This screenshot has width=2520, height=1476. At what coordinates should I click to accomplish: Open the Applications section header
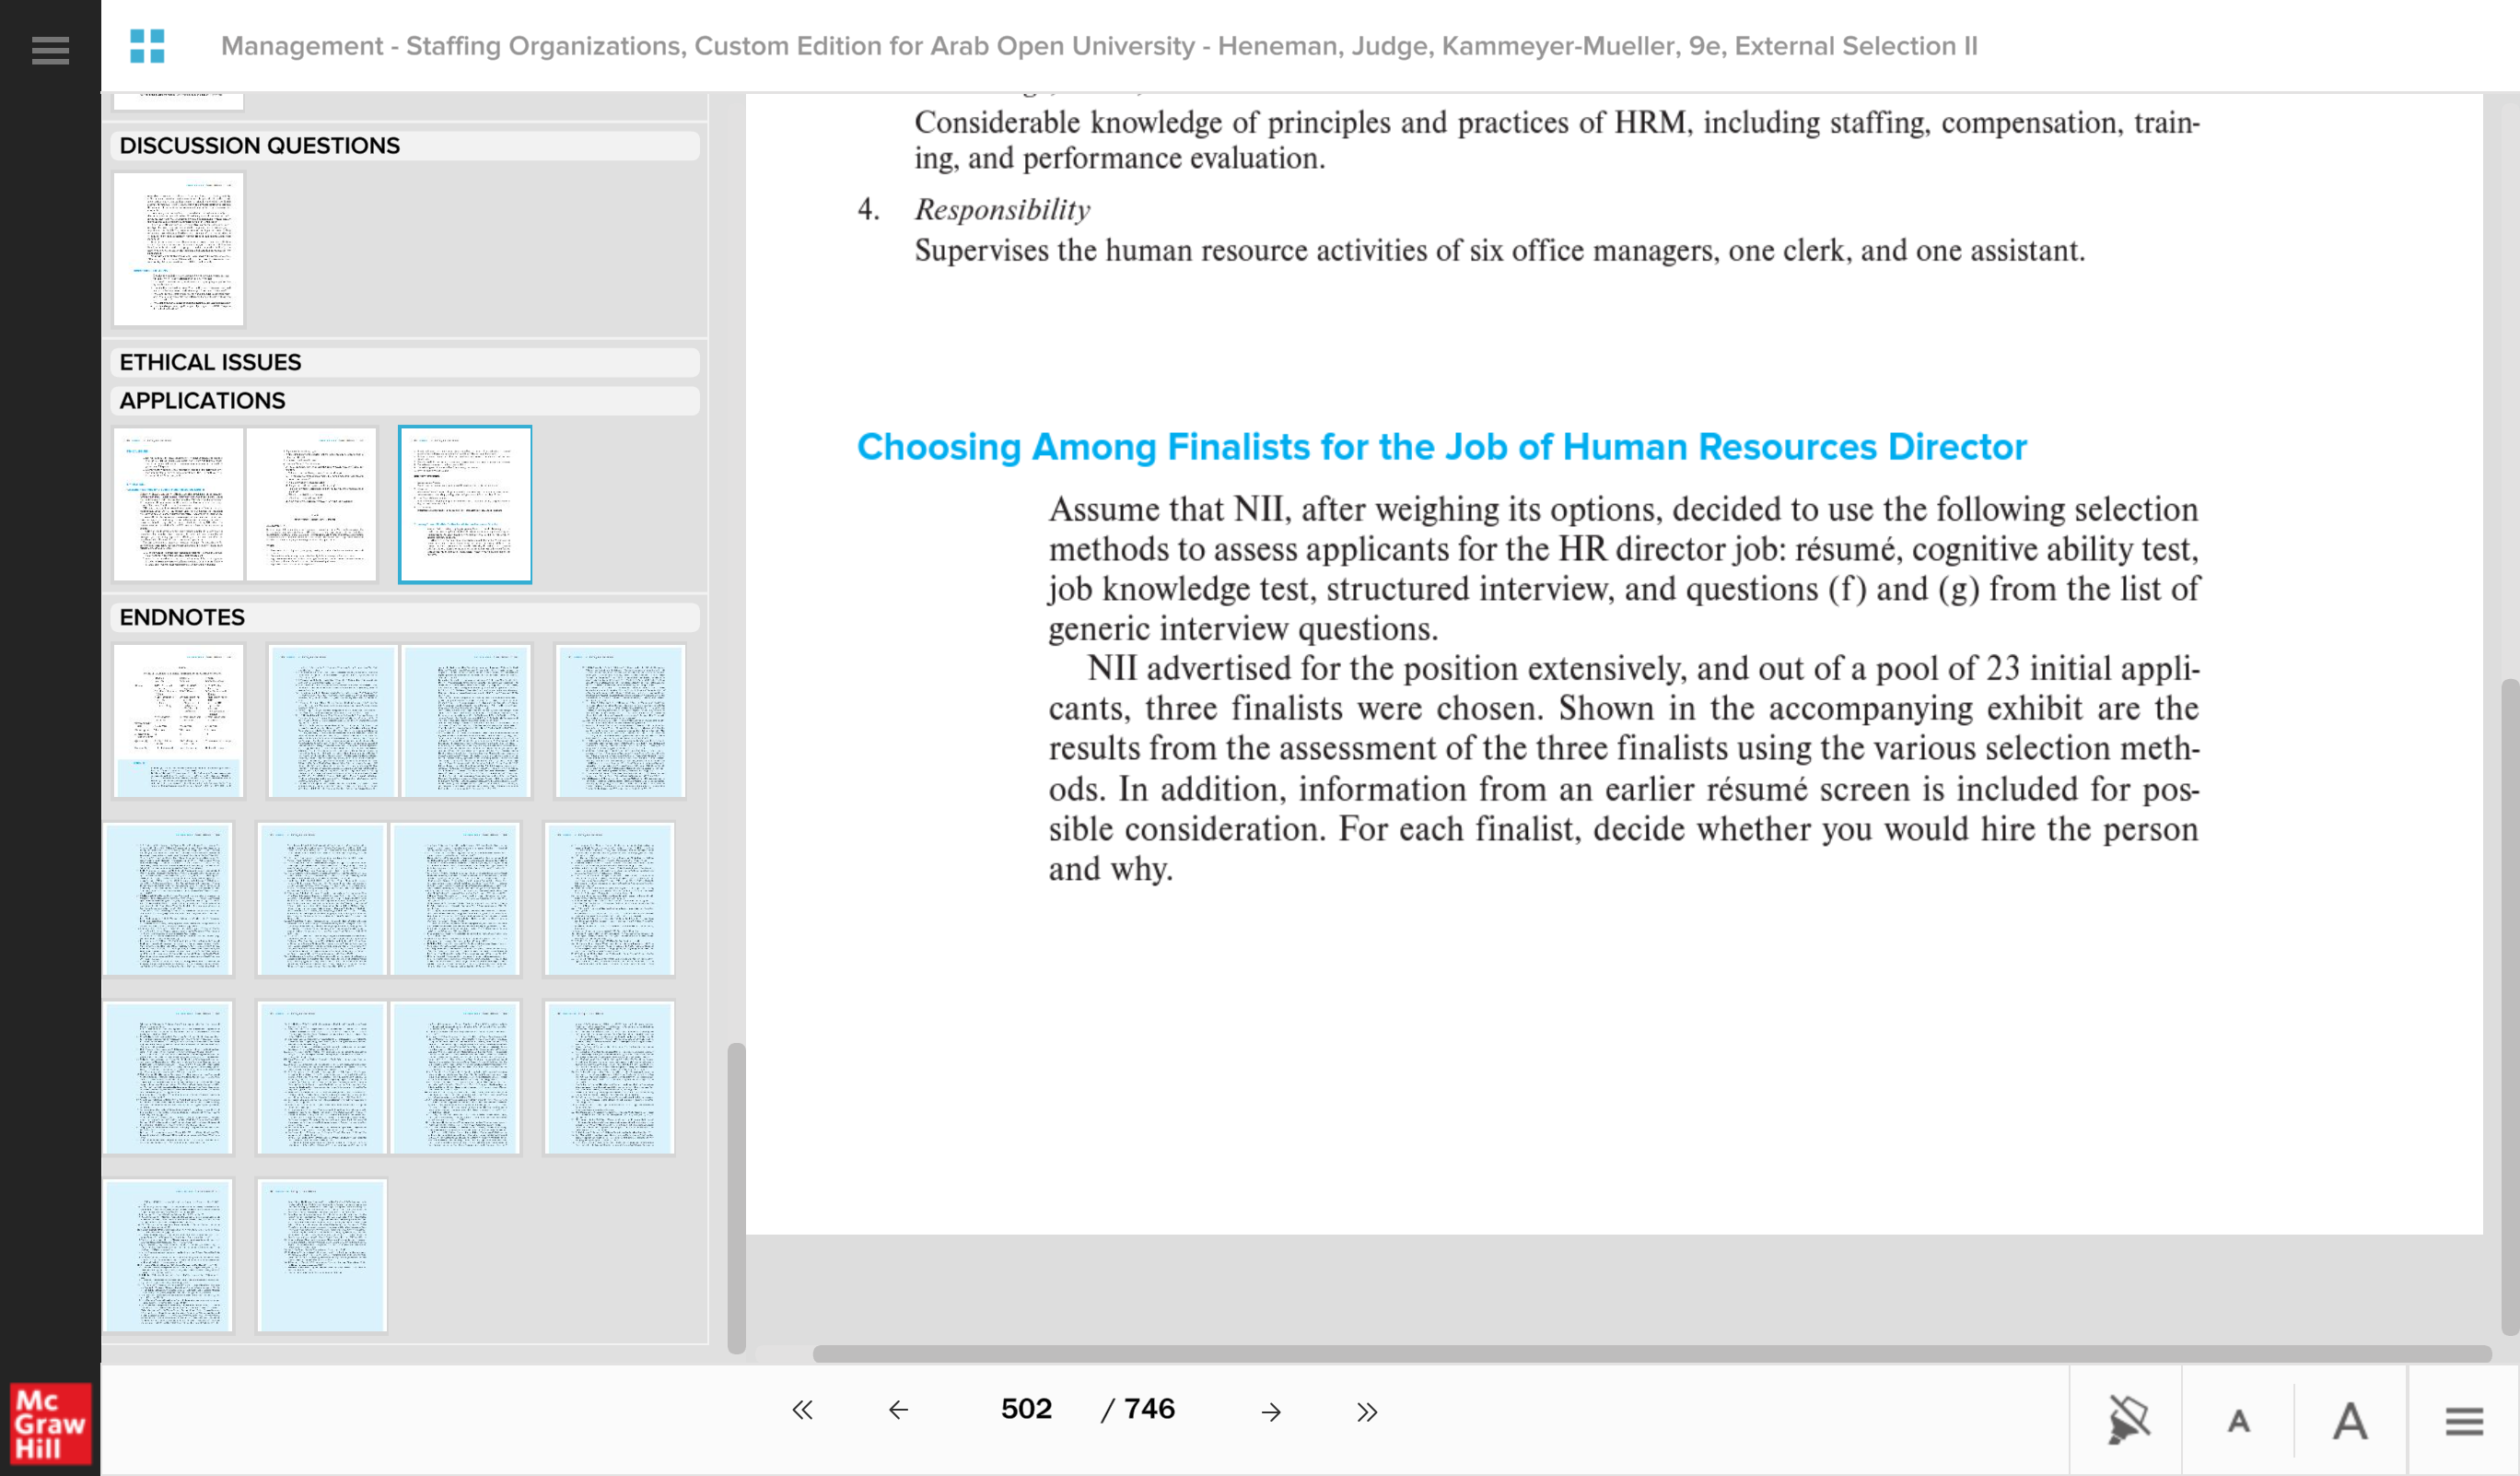coord(405,401)
